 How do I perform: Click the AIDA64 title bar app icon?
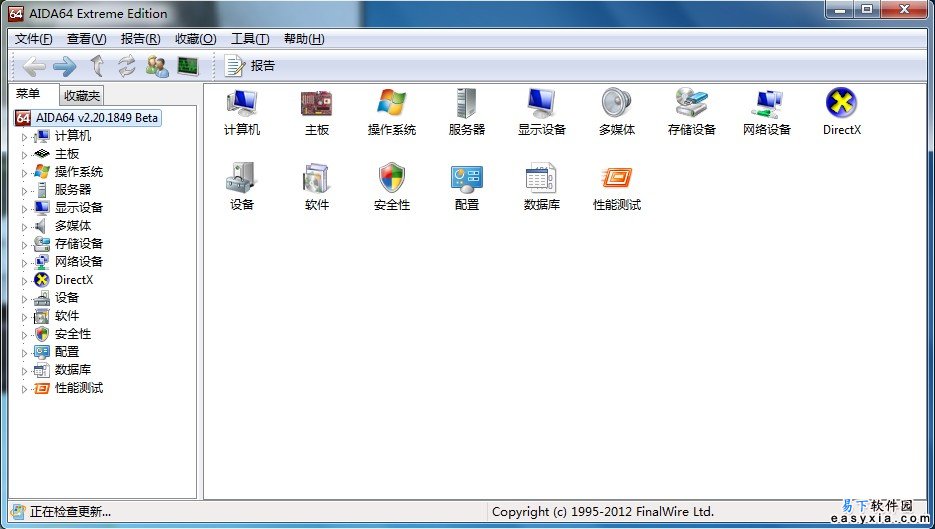click(x=16, y=13)
